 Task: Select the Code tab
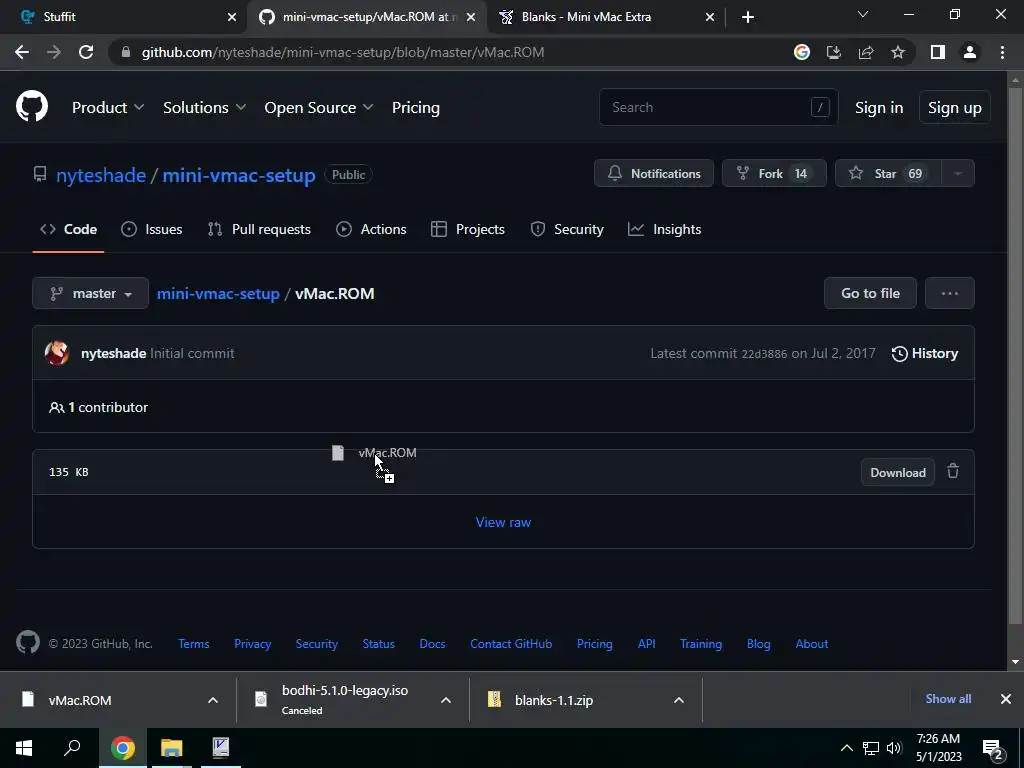[68, 229]
